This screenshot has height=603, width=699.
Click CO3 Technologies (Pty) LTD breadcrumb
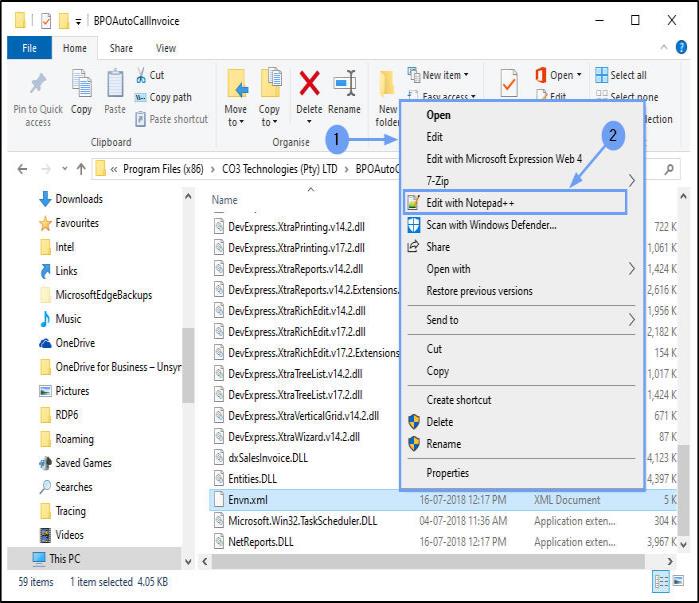click(x=280, y=169)
